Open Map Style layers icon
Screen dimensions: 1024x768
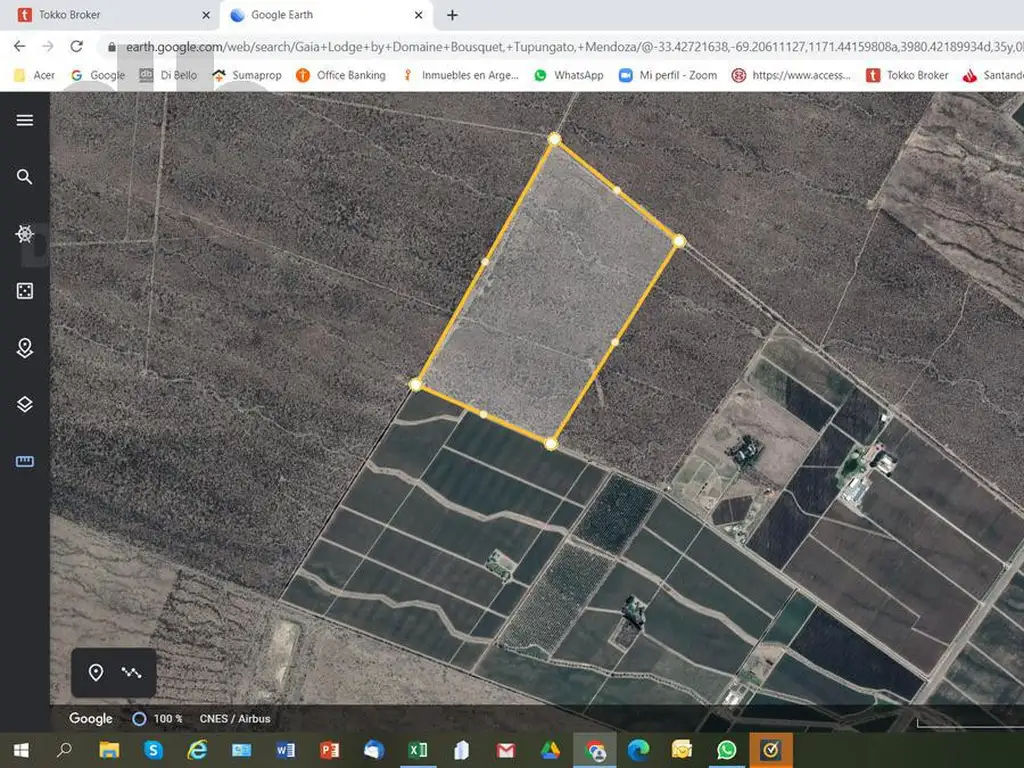tap(25, 404)
